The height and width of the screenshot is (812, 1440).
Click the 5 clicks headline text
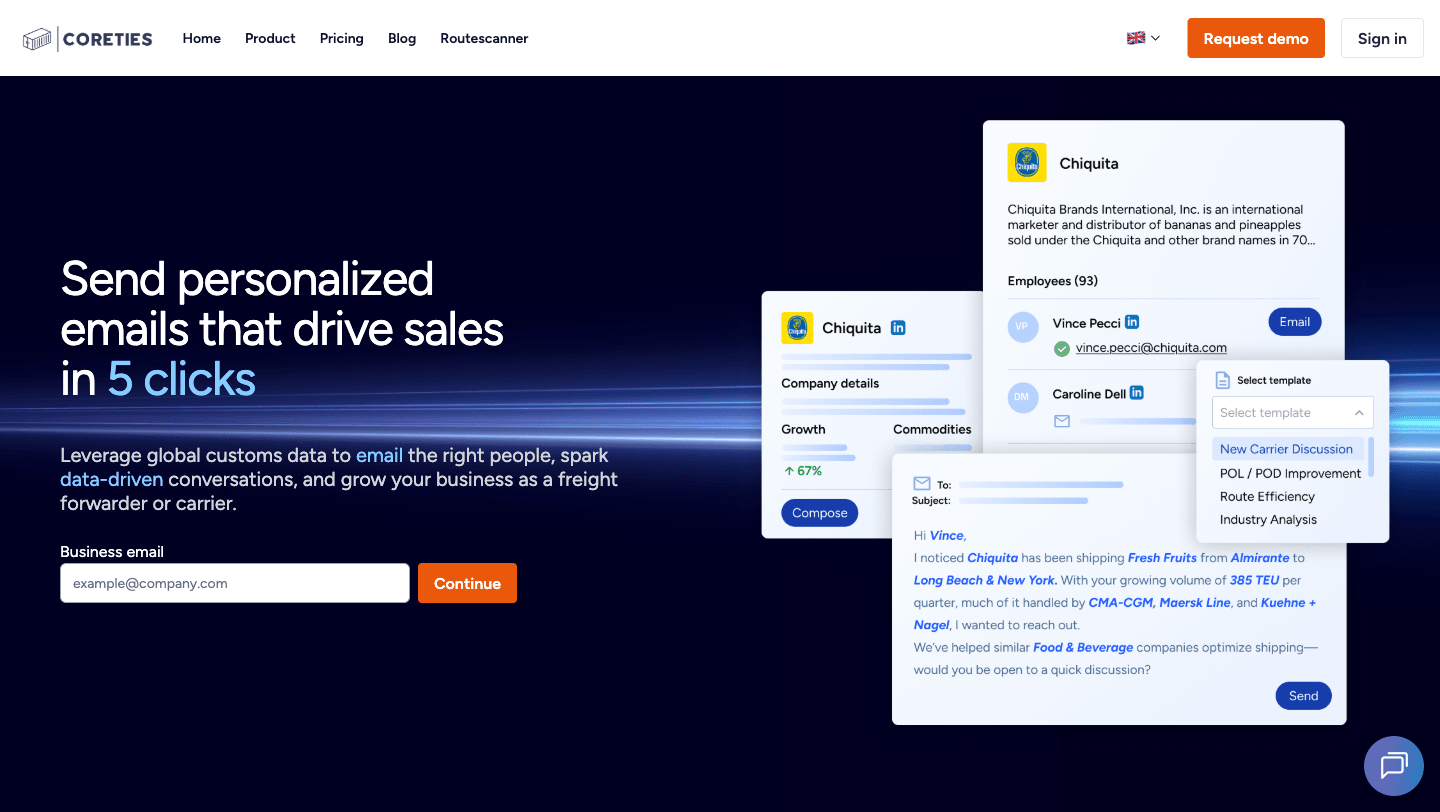(x=182, y=380)
